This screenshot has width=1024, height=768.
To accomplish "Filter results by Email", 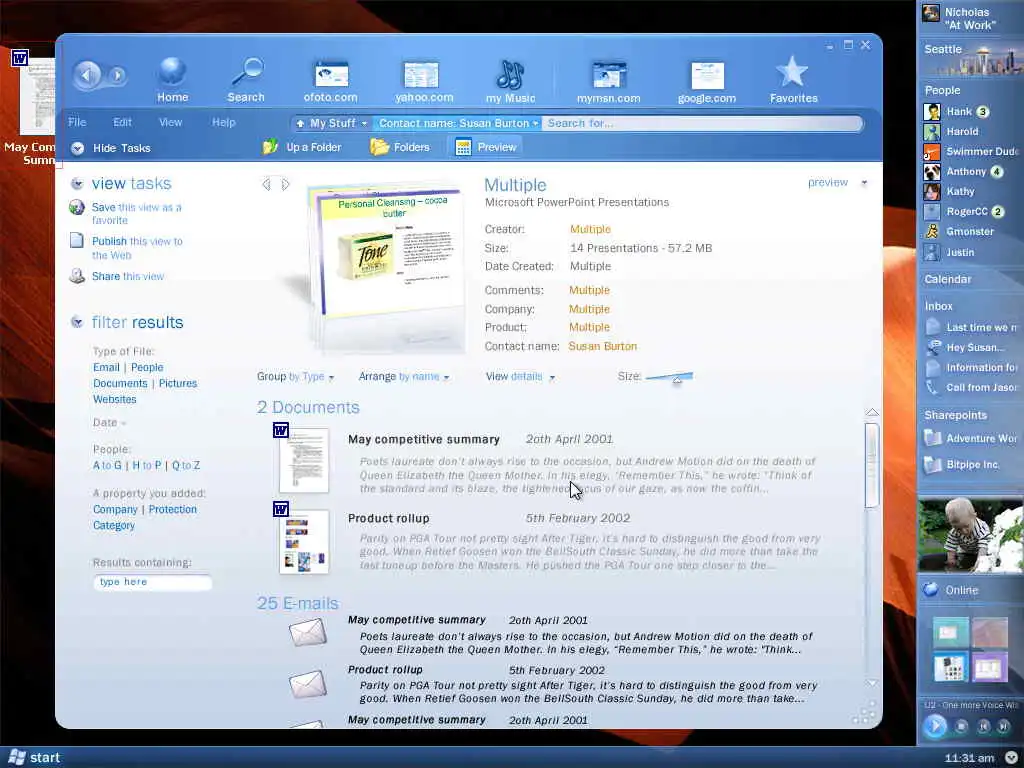I will click(106, 368).
